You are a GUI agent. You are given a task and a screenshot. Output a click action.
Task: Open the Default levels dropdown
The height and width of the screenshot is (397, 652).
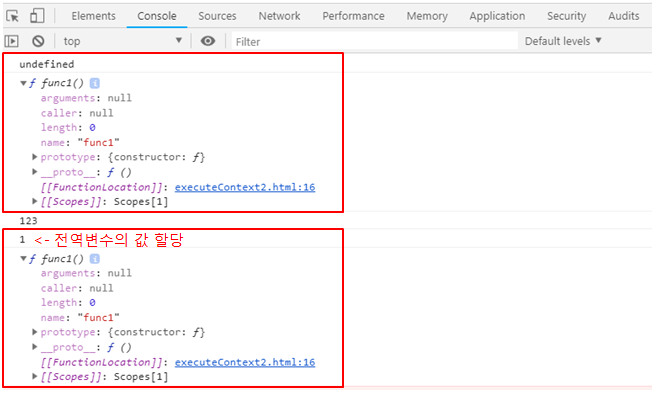tap(563, 41)
